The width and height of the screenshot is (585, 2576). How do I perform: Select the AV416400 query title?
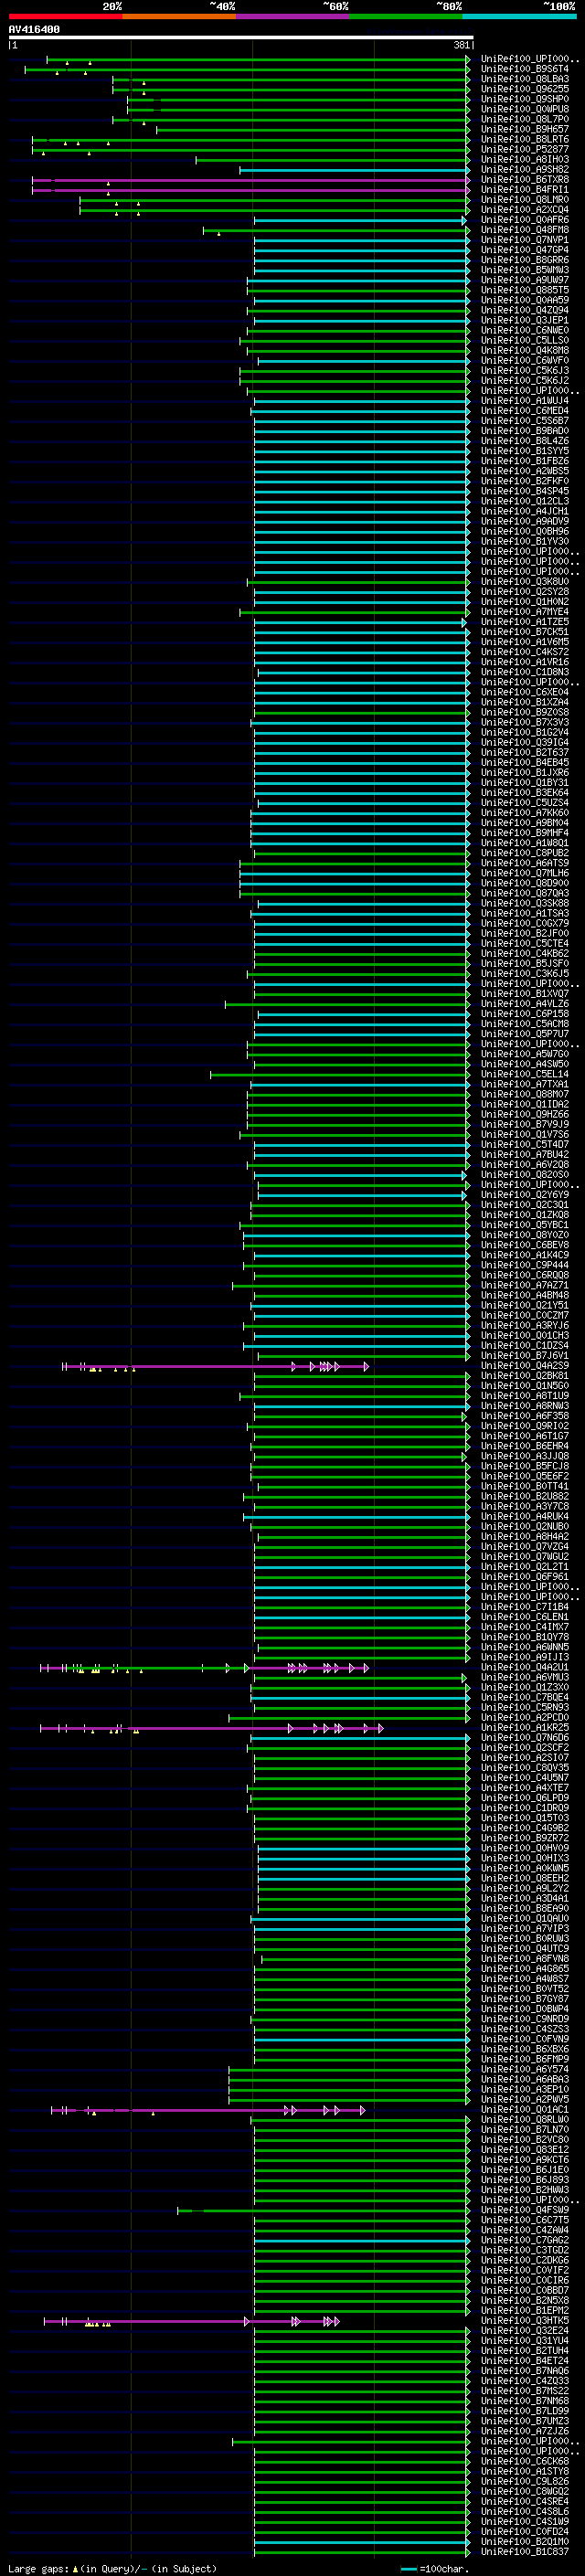(34, 30)
